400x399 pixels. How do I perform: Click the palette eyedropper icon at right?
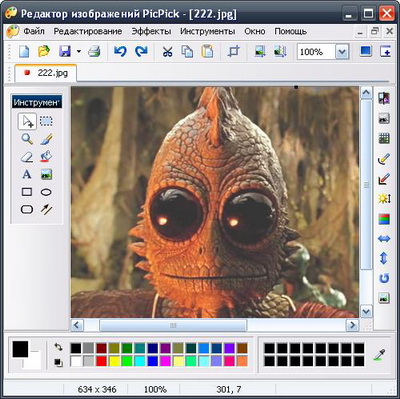379,355
